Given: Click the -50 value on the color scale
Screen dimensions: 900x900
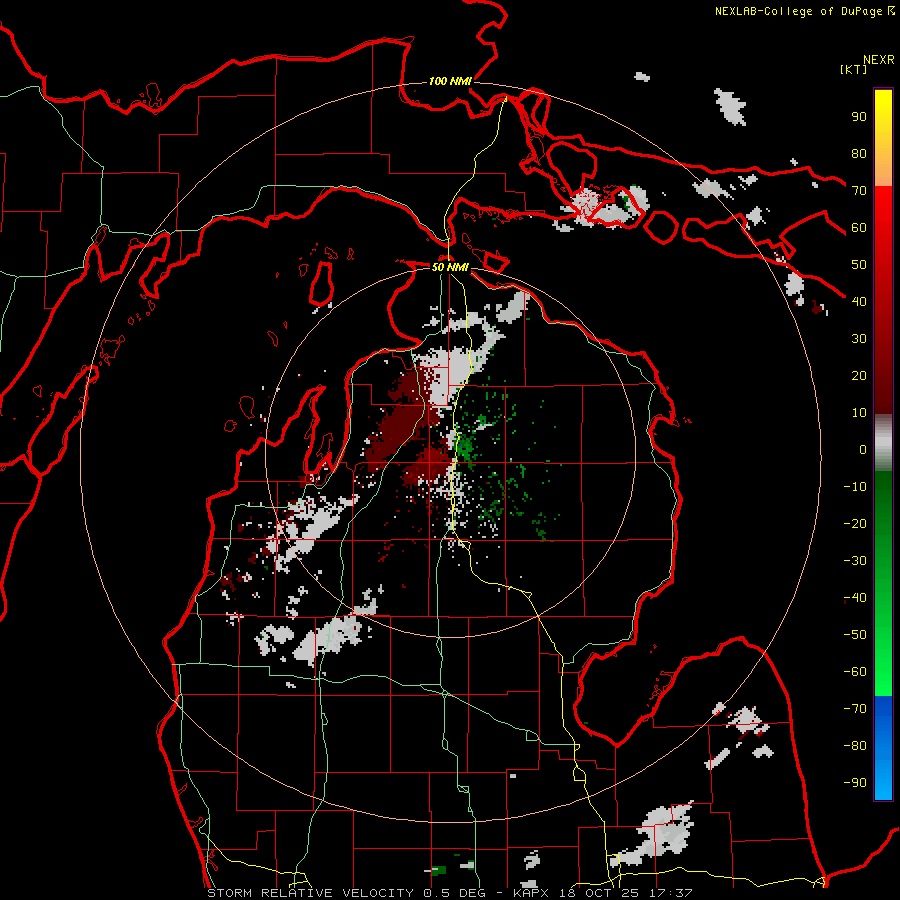Looking at the screenshot, I should click(855, 634).
